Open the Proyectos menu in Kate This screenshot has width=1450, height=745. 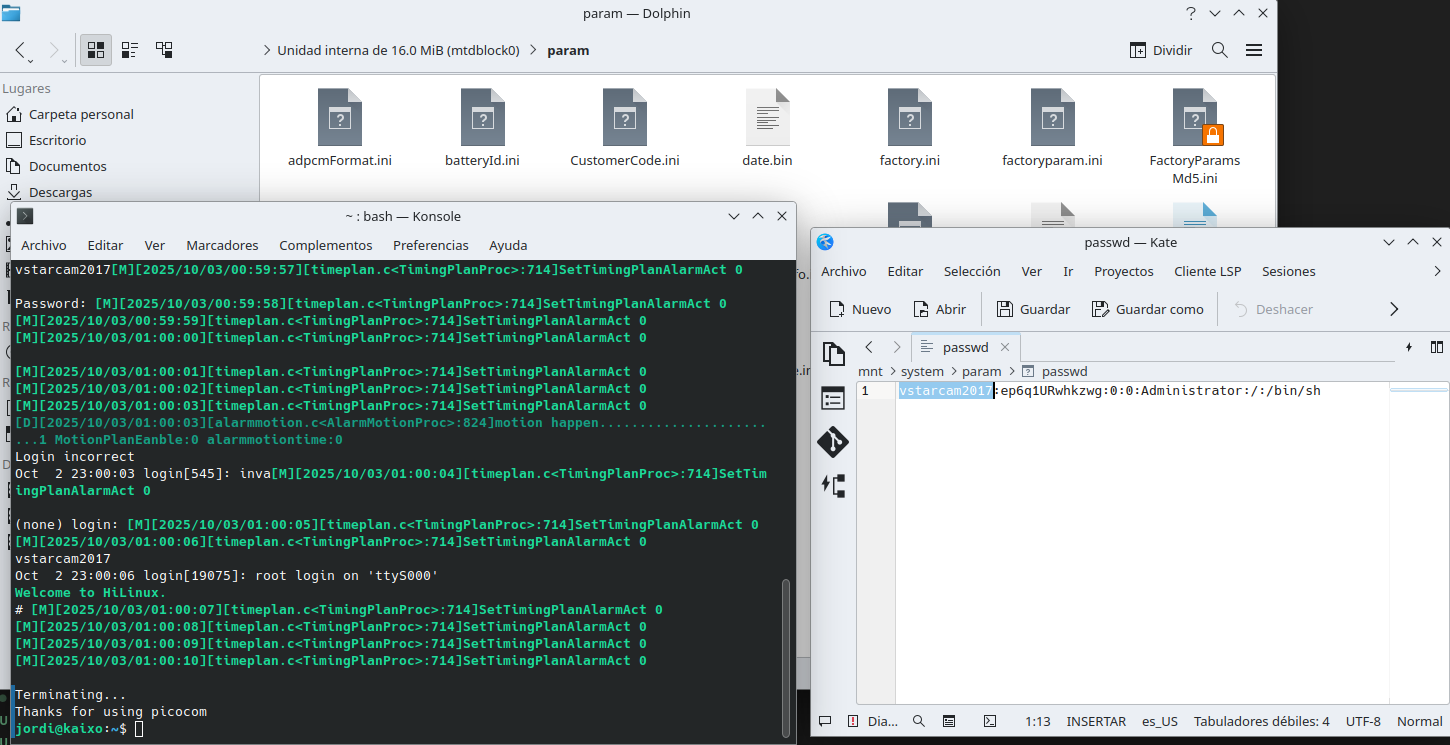pyautogui.click(x=1123, y=271)
